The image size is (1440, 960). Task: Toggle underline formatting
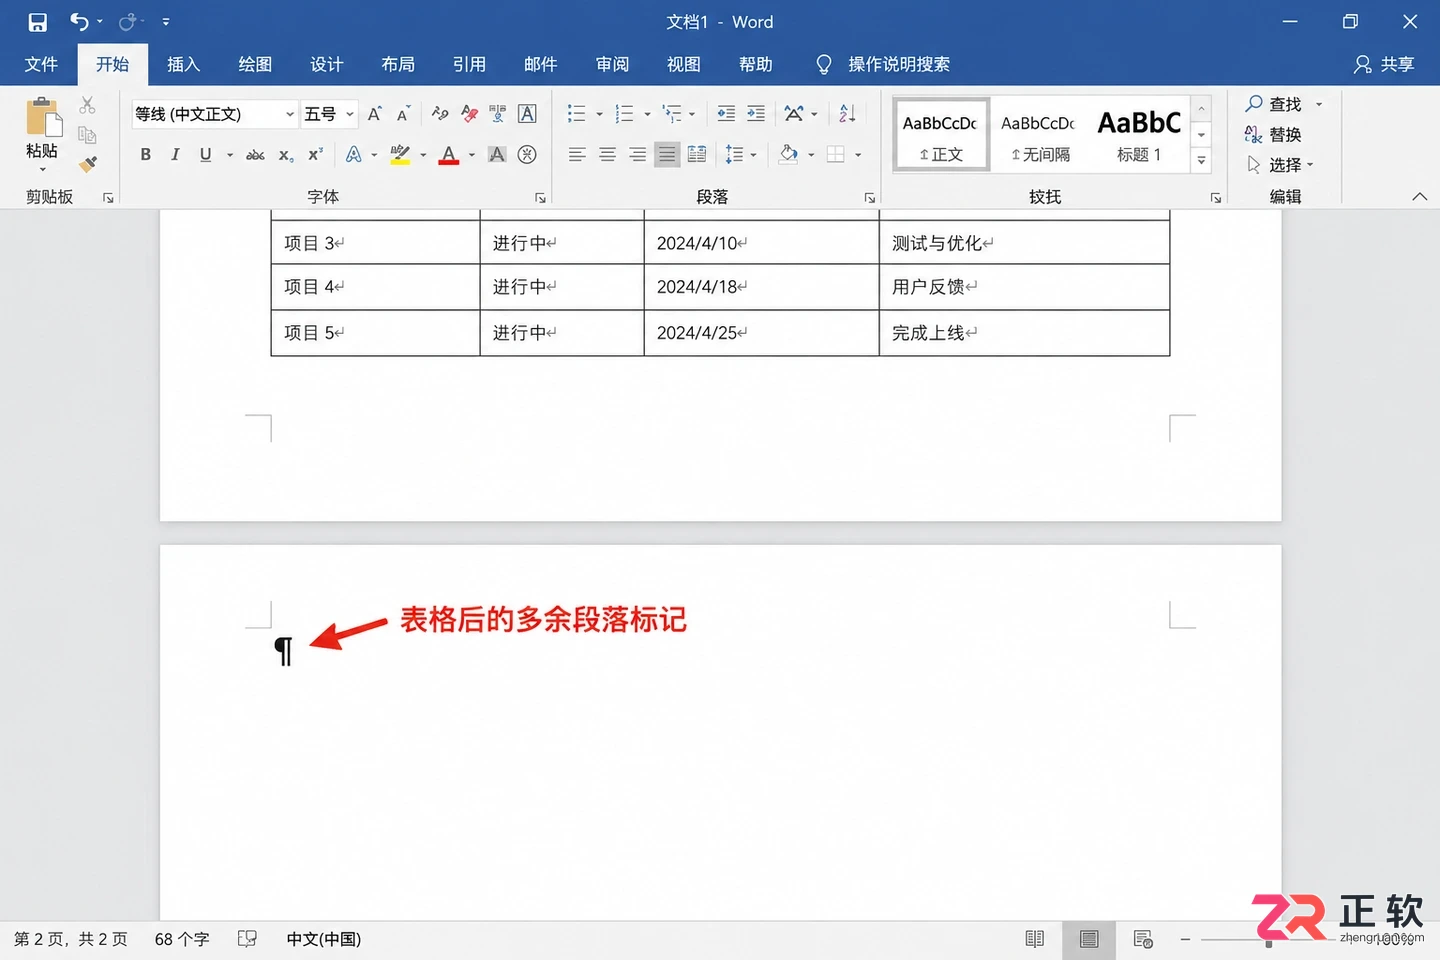pyautogui.click(x=205, y=155)
